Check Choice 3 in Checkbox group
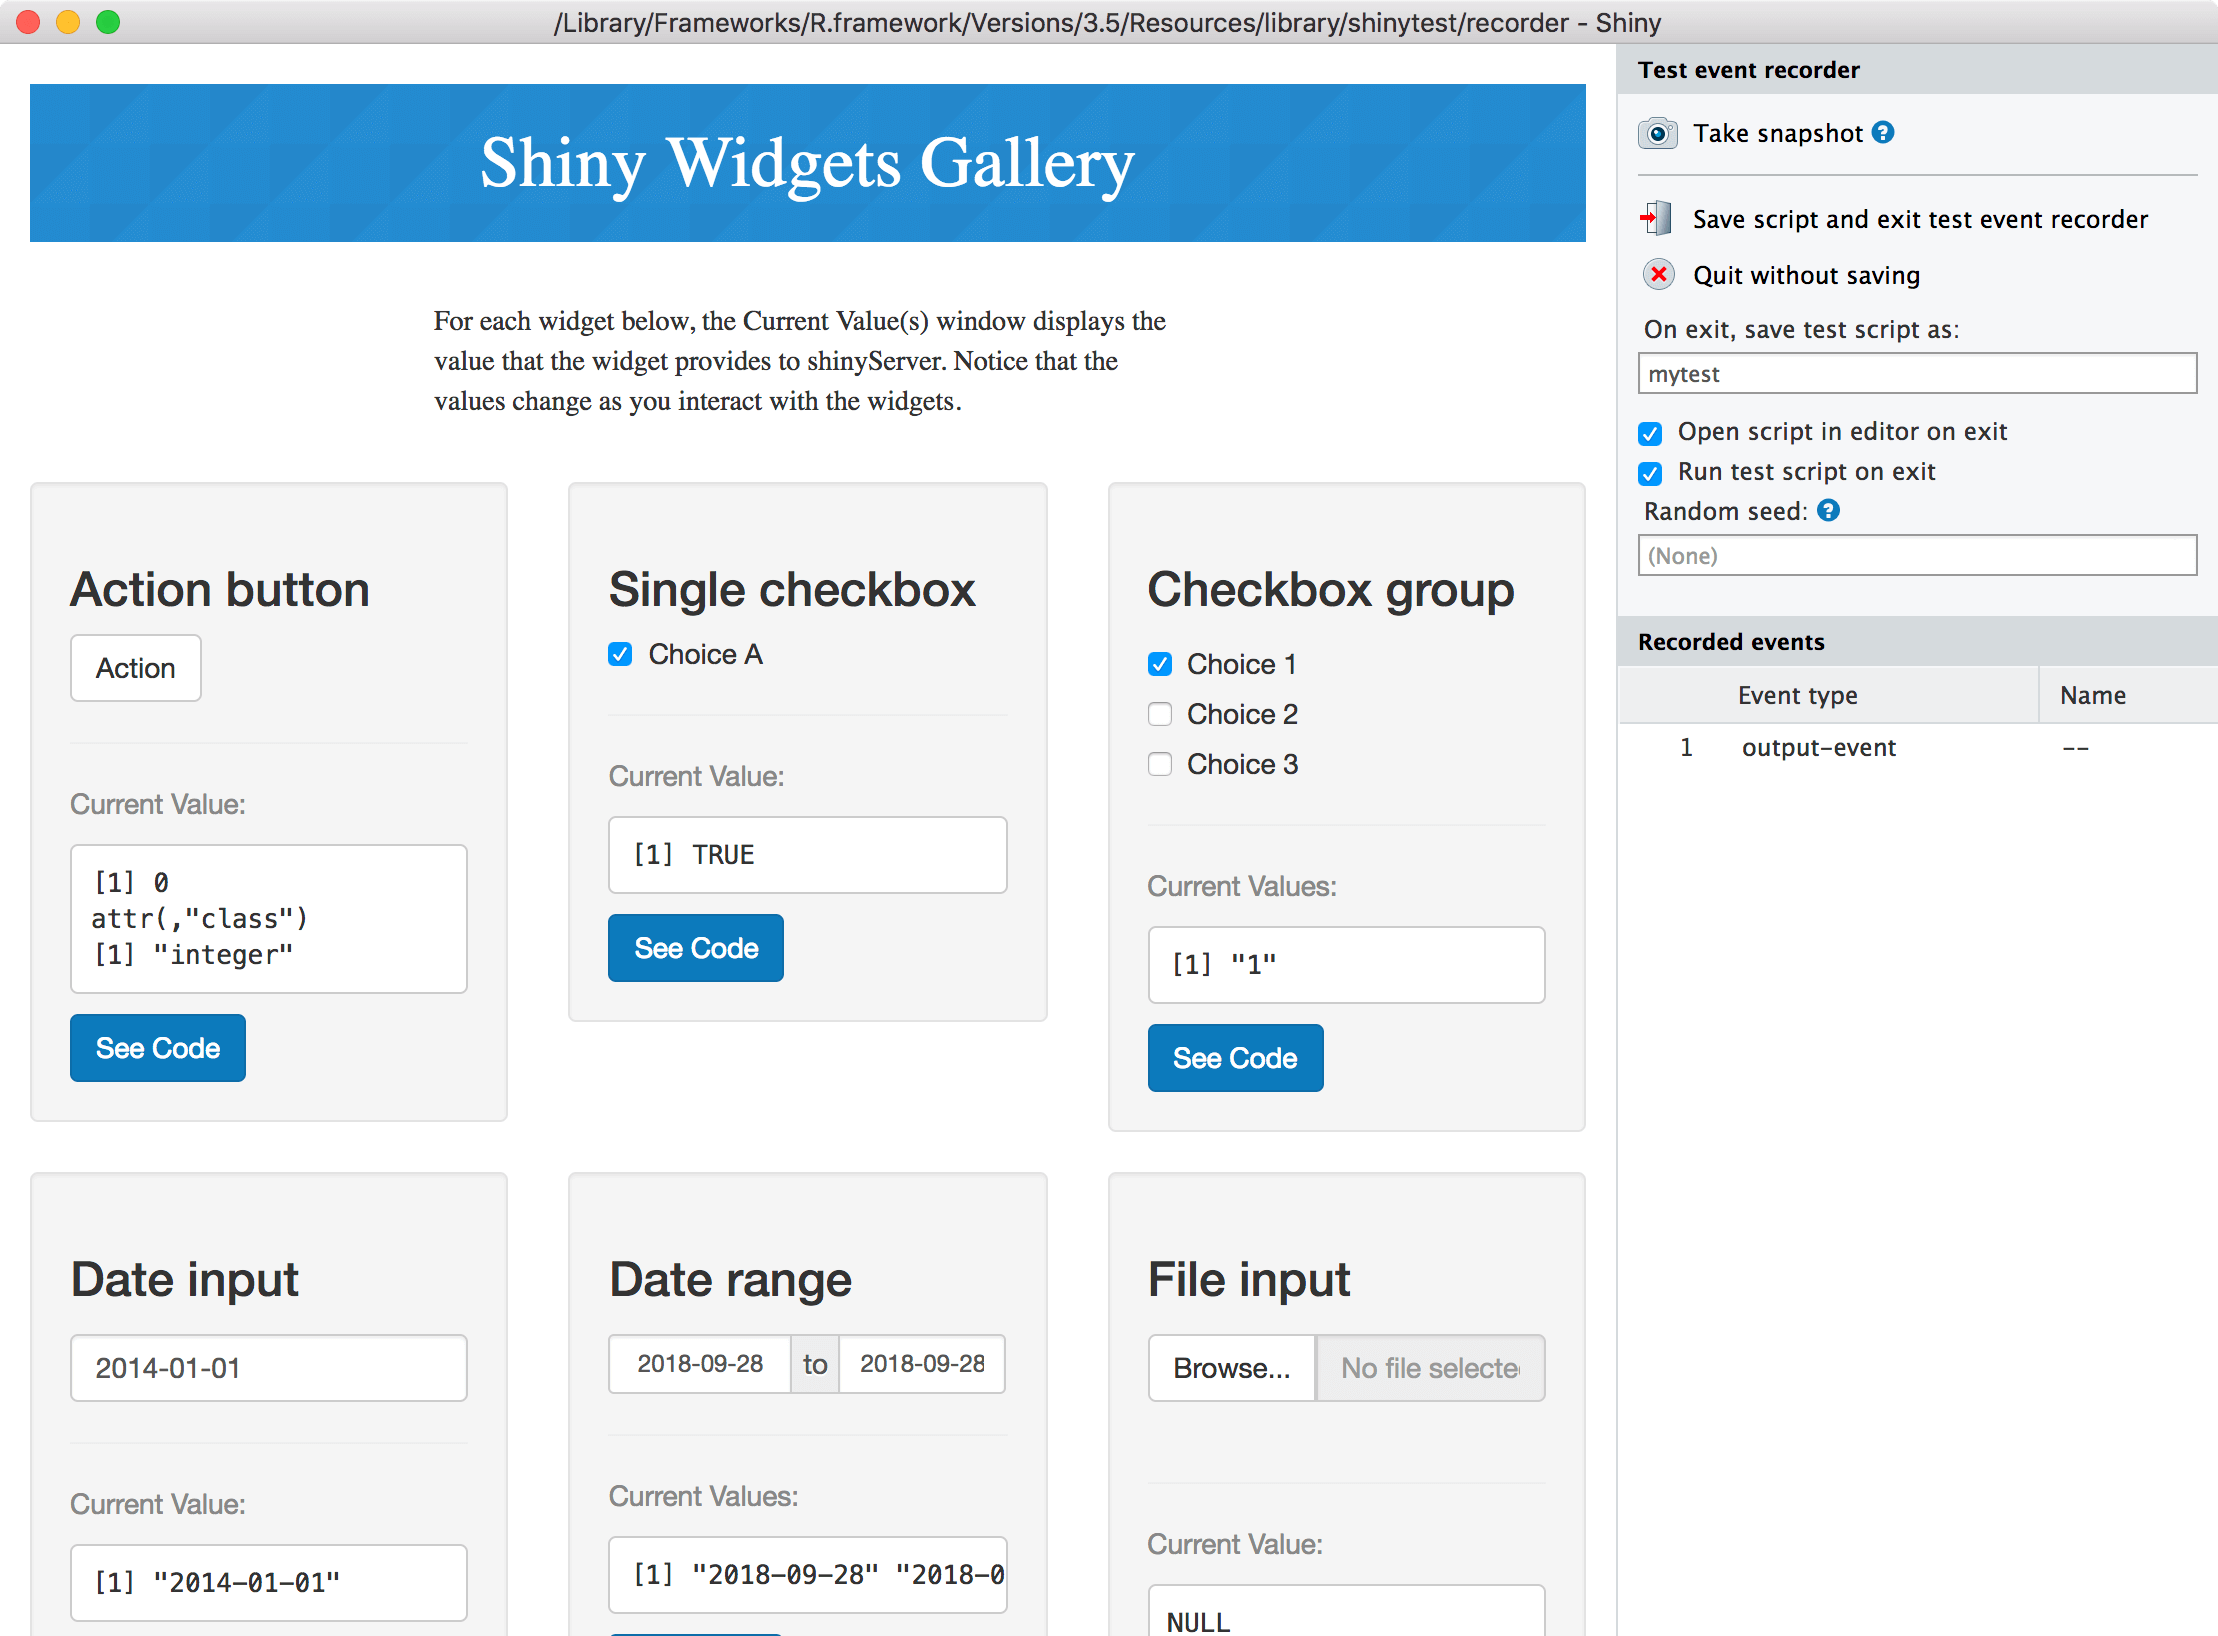 pos(1160,764)
